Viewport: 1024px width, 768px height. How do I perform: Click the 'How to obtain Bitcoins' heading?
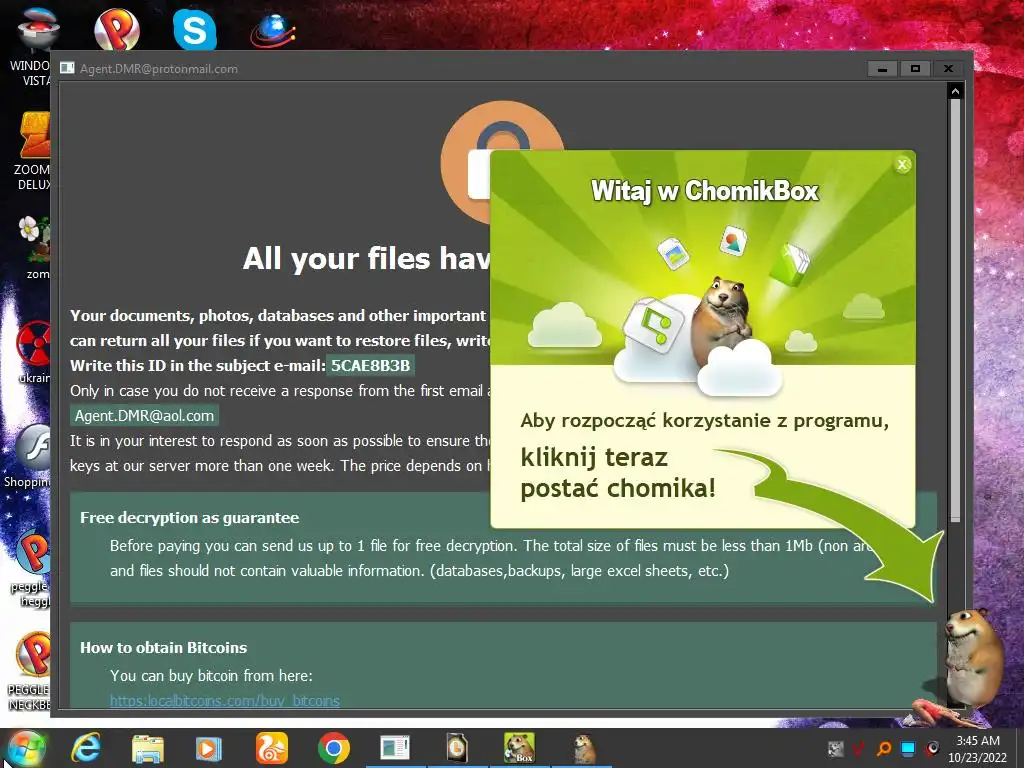coord(163,648)
